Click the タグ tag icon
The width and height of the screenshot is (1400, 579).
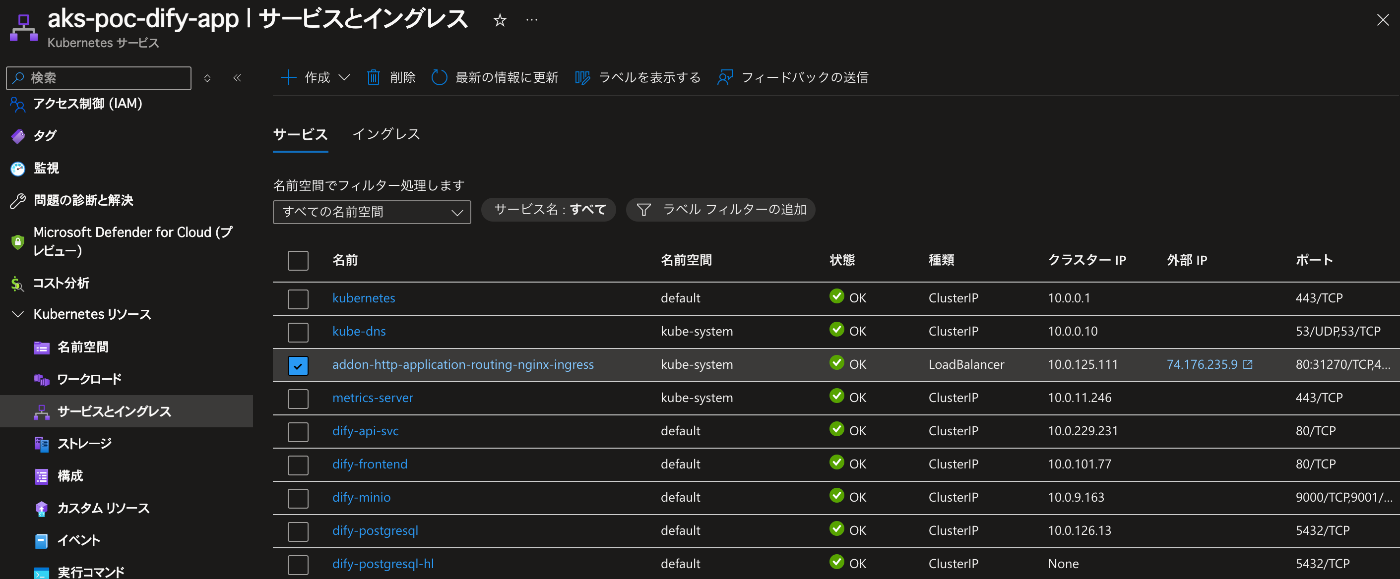pos(17,136)
